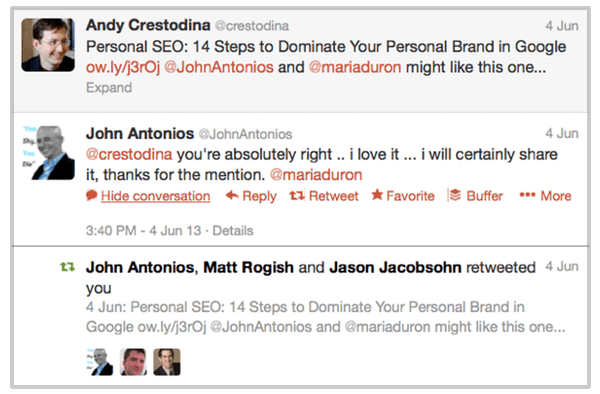Click the green retweet notification icon
600x394 pixels.
pos(67,267)
